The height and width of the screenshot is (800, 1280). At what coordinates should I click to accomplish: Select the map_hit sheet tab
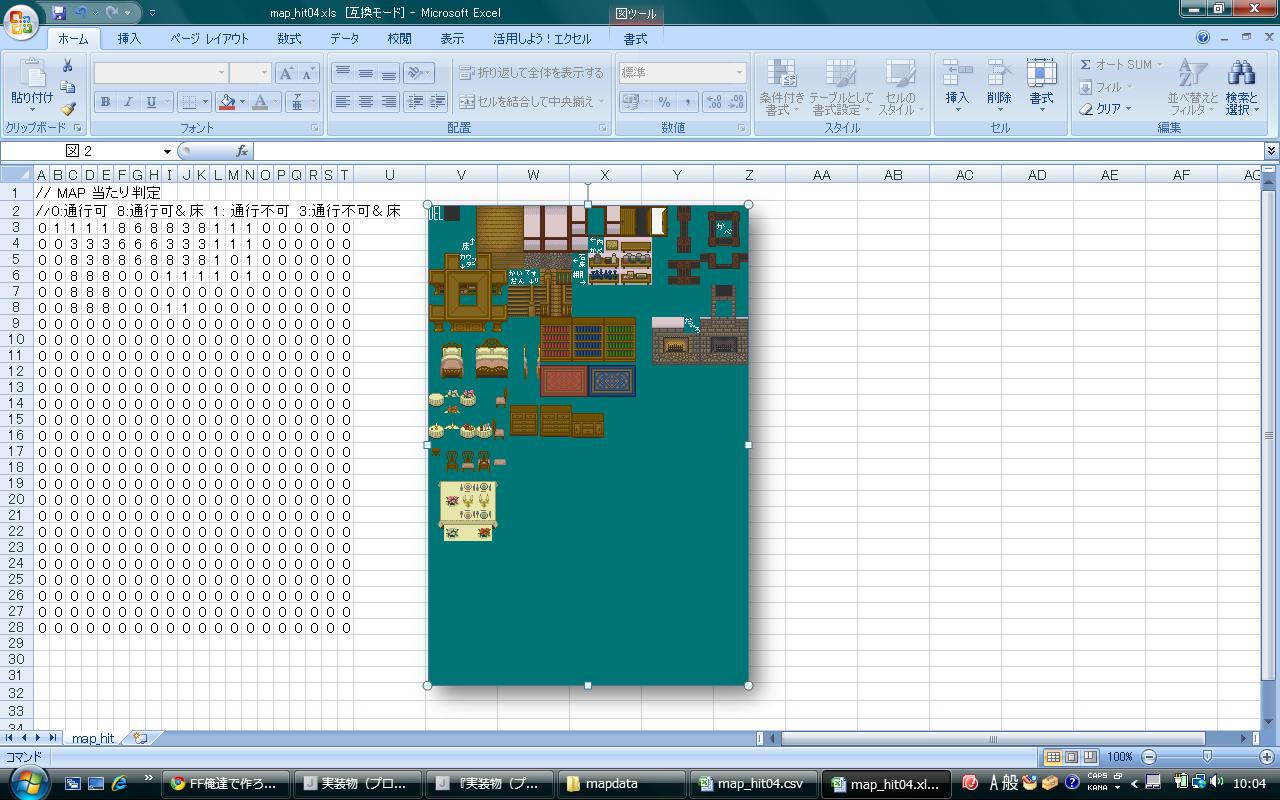[x=93, y=738]
